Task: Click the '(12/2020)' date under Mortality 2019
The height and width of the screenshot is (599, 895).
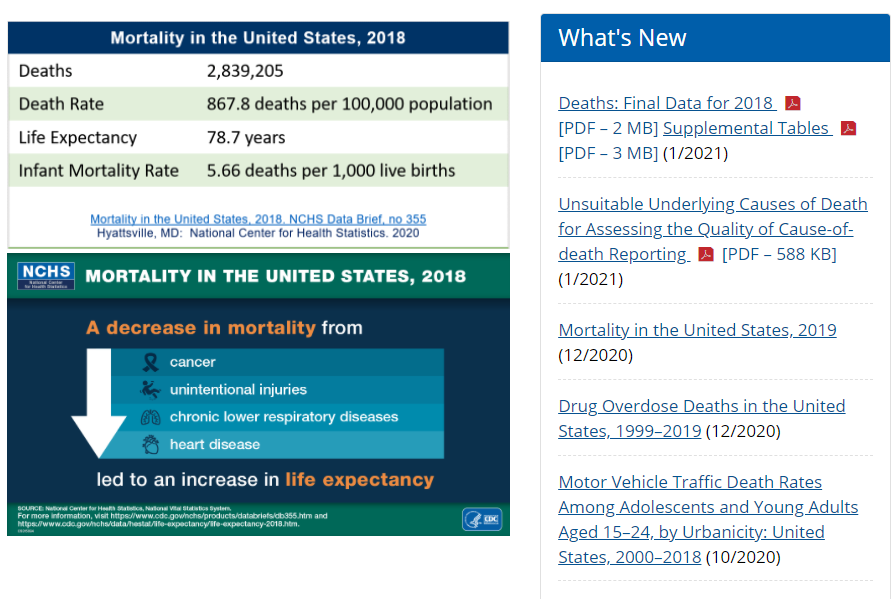Action: (x=595, y=355)
